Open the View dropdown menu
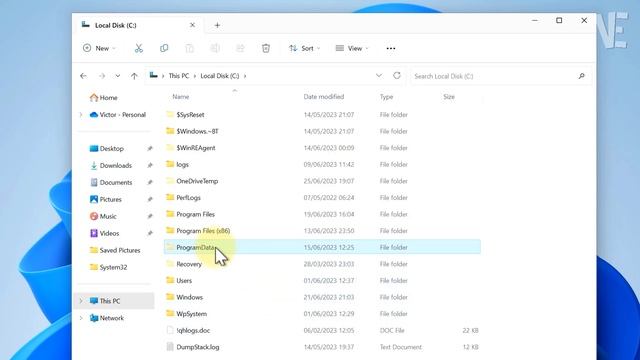Viewport: 640px width, 360px height. tap(352, 48)
